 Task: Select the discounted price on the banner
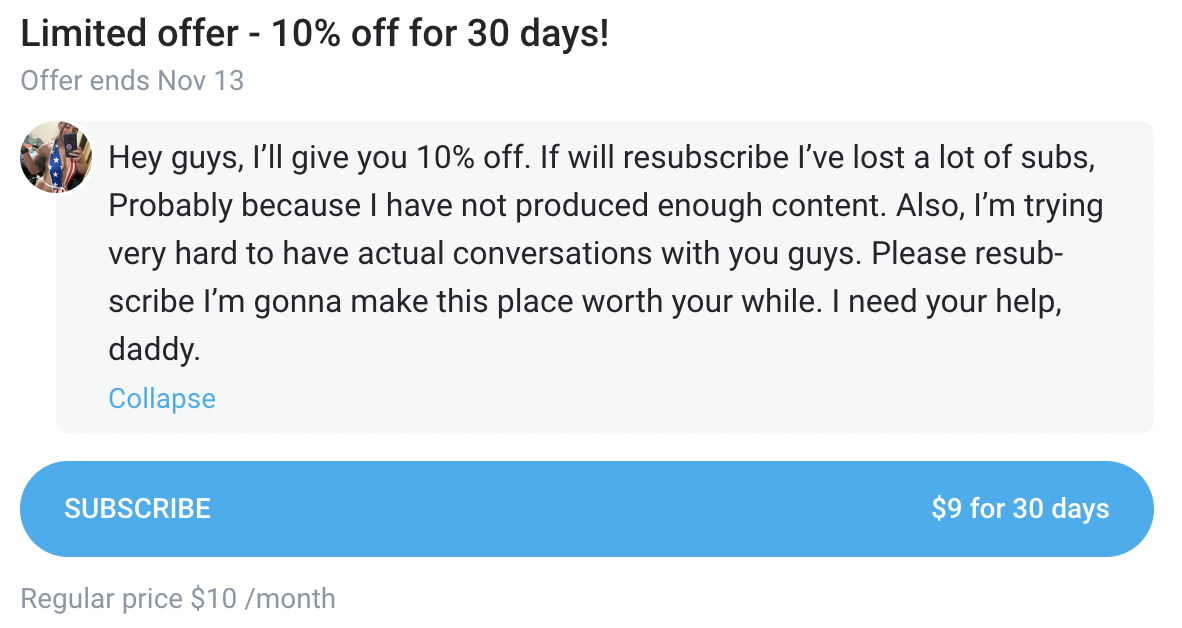point(1021,508)
